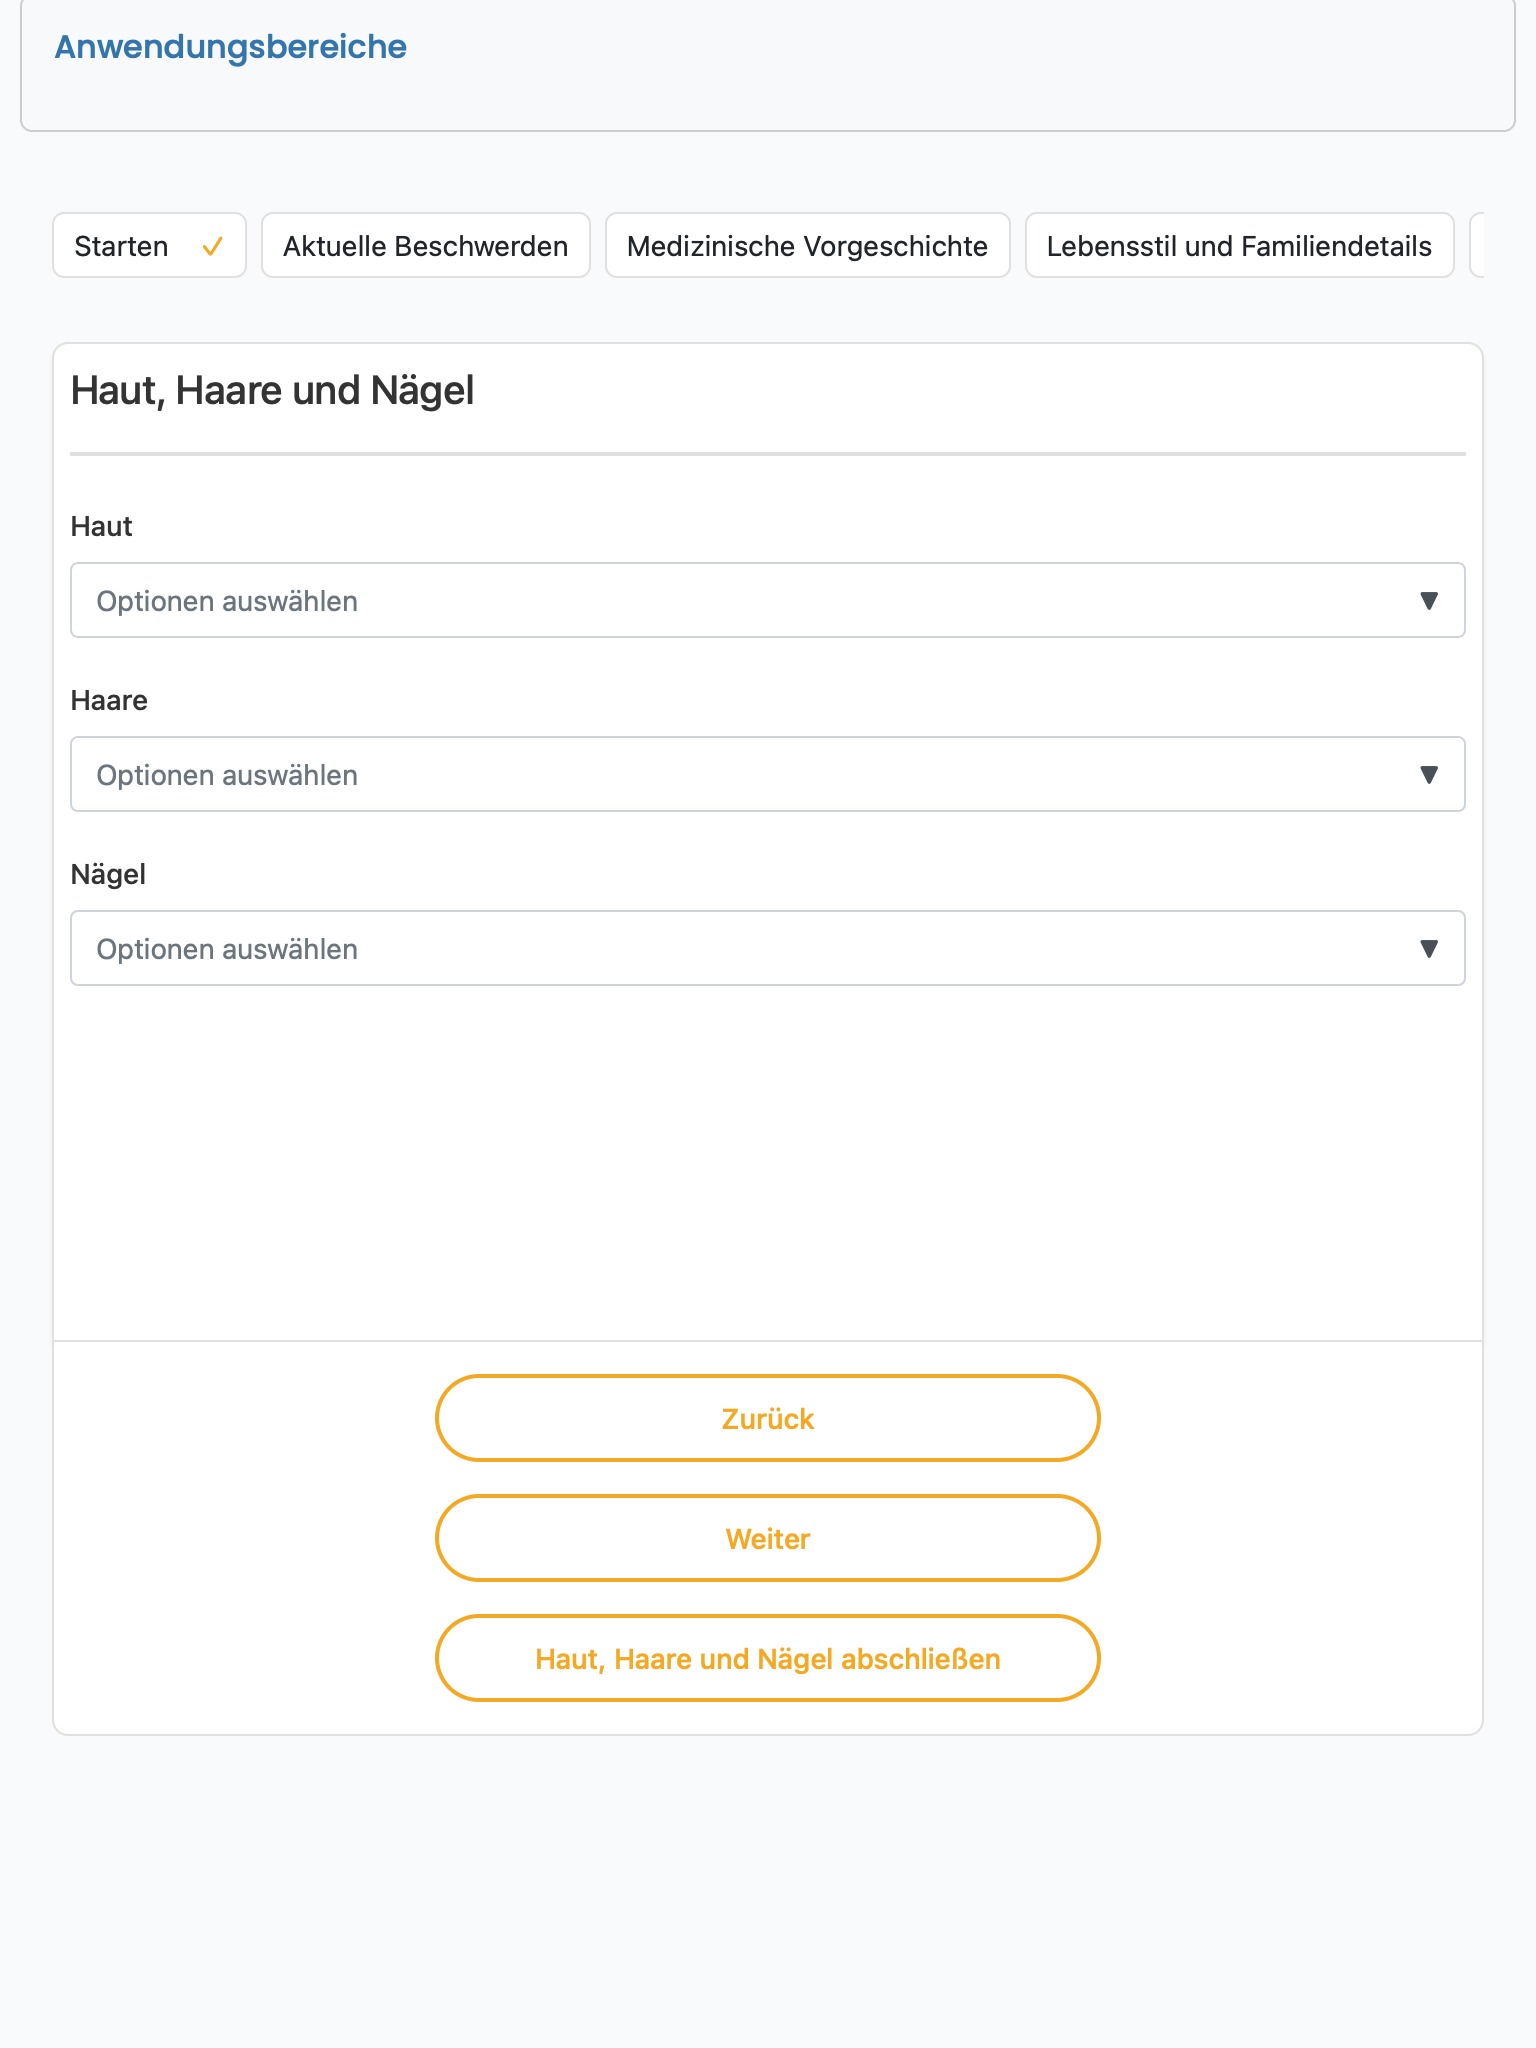This screenshot has width=1536, height=2048.
Task: Open the Haut options select box
Action: [x=768, y=600]
